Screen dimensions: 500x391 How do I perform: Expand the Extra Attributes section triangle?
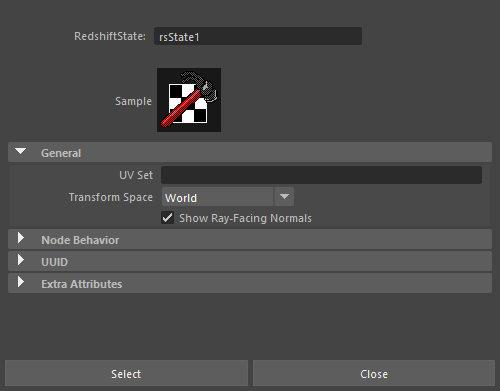(21, 282)
